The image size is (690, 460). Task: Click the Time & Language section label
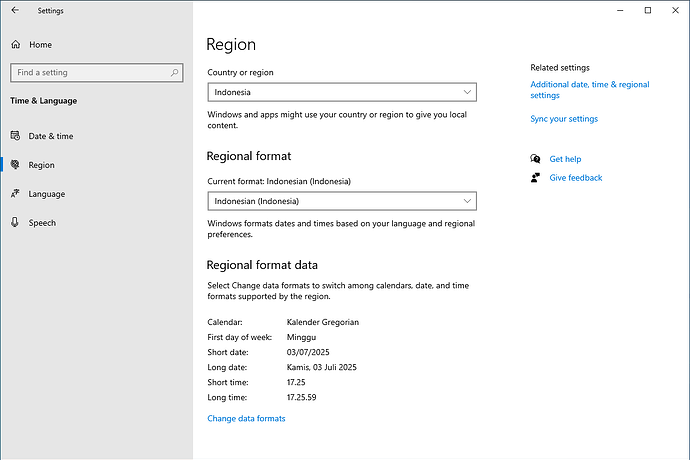[44, 101]
